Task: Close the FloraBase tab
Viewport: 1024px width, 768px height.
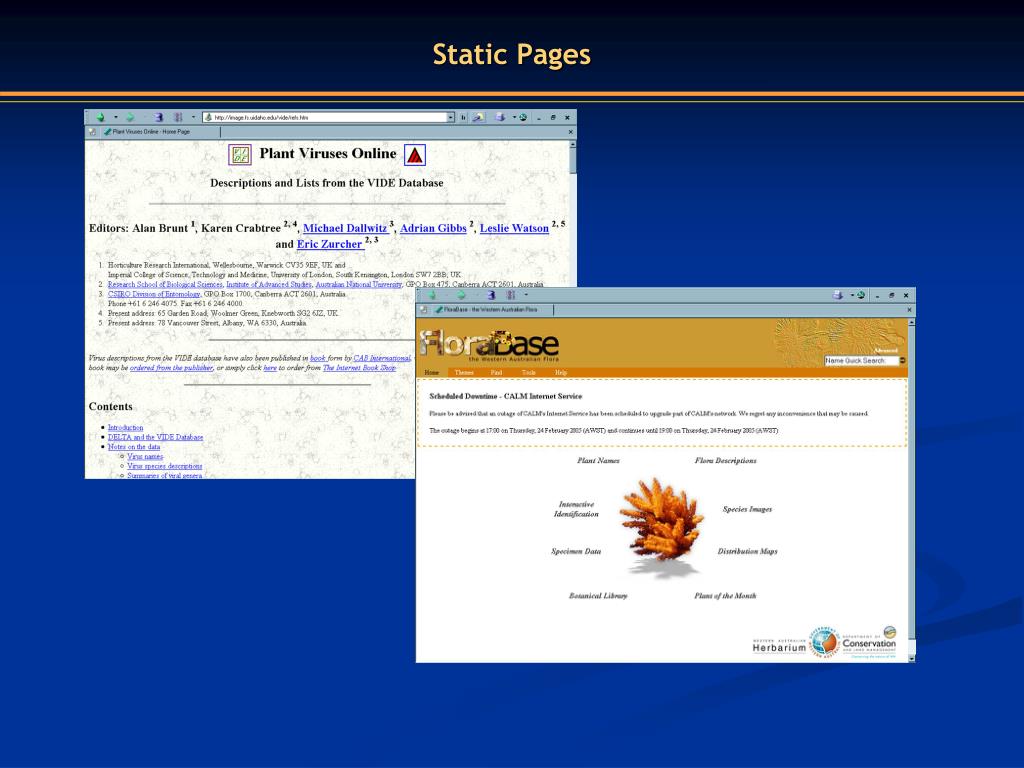Action: [909, 310]
